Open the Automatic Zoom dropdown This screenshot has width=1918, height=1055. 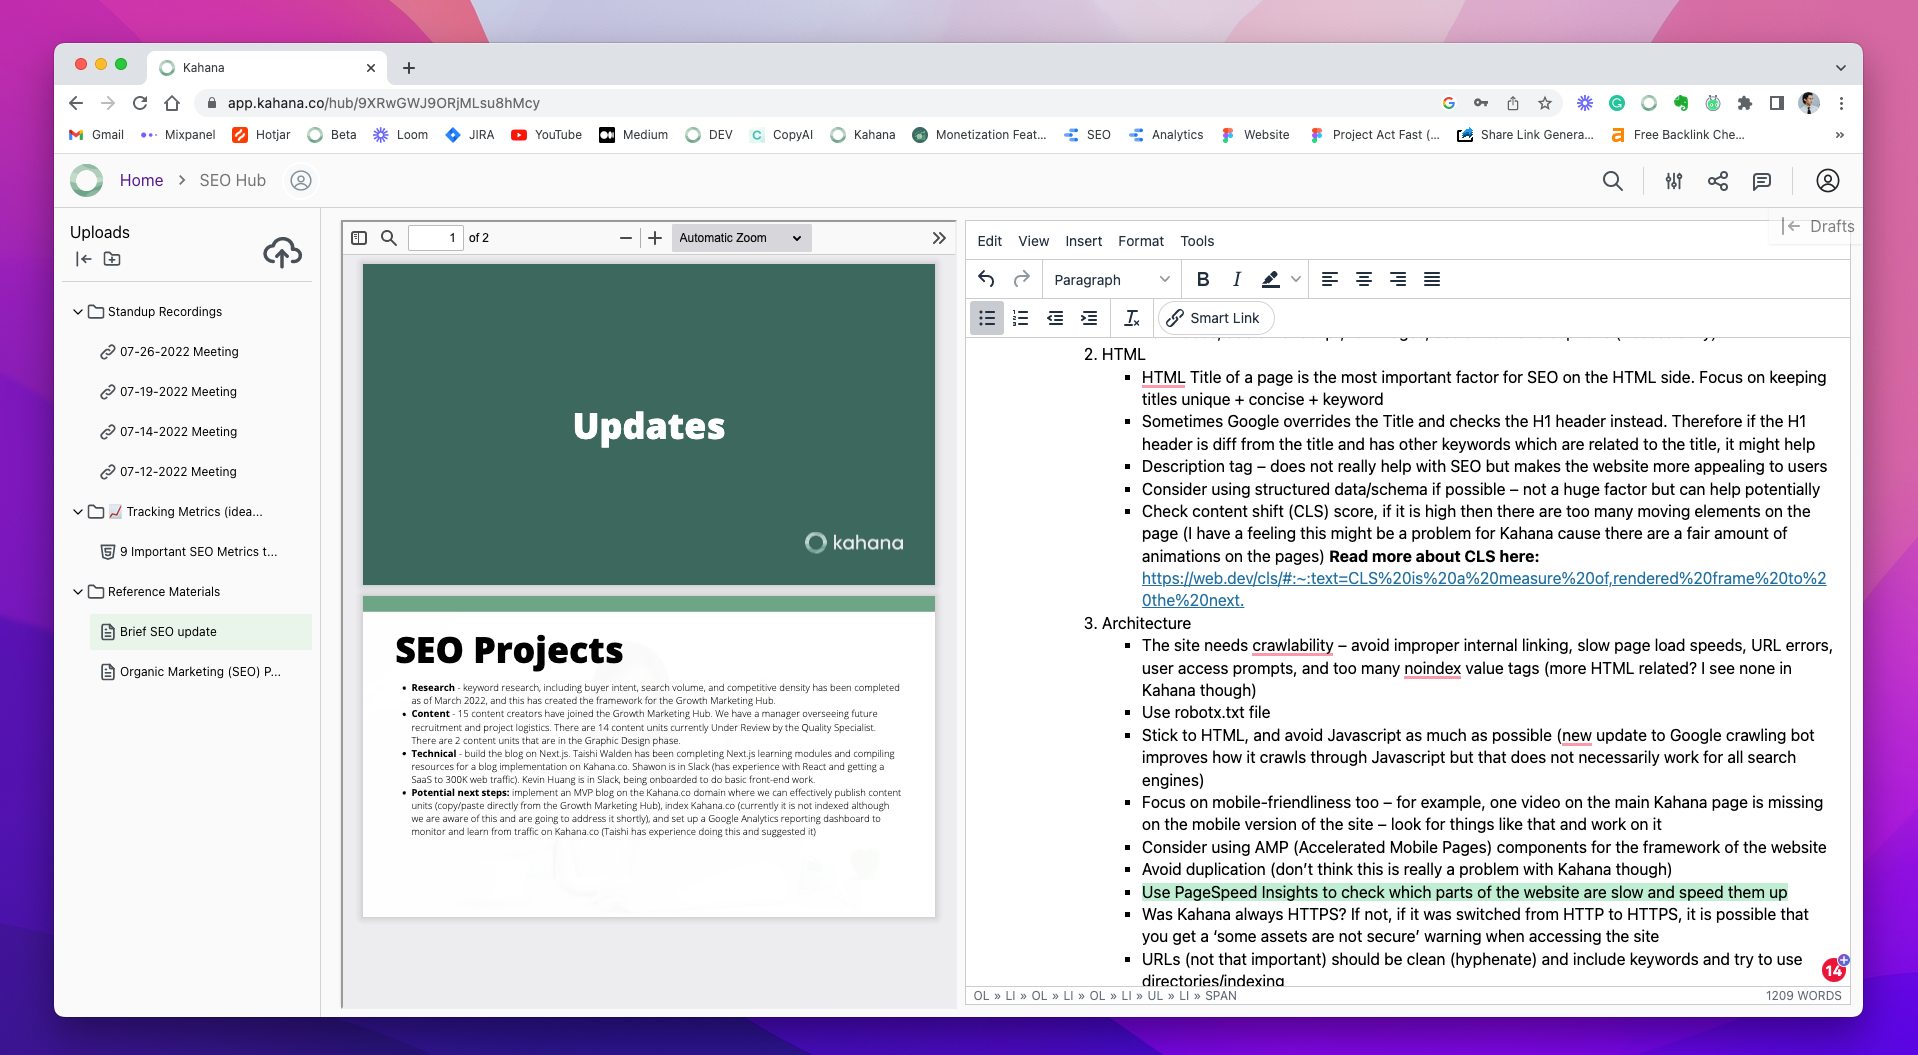pyautogui.click(x=740, y=238)
